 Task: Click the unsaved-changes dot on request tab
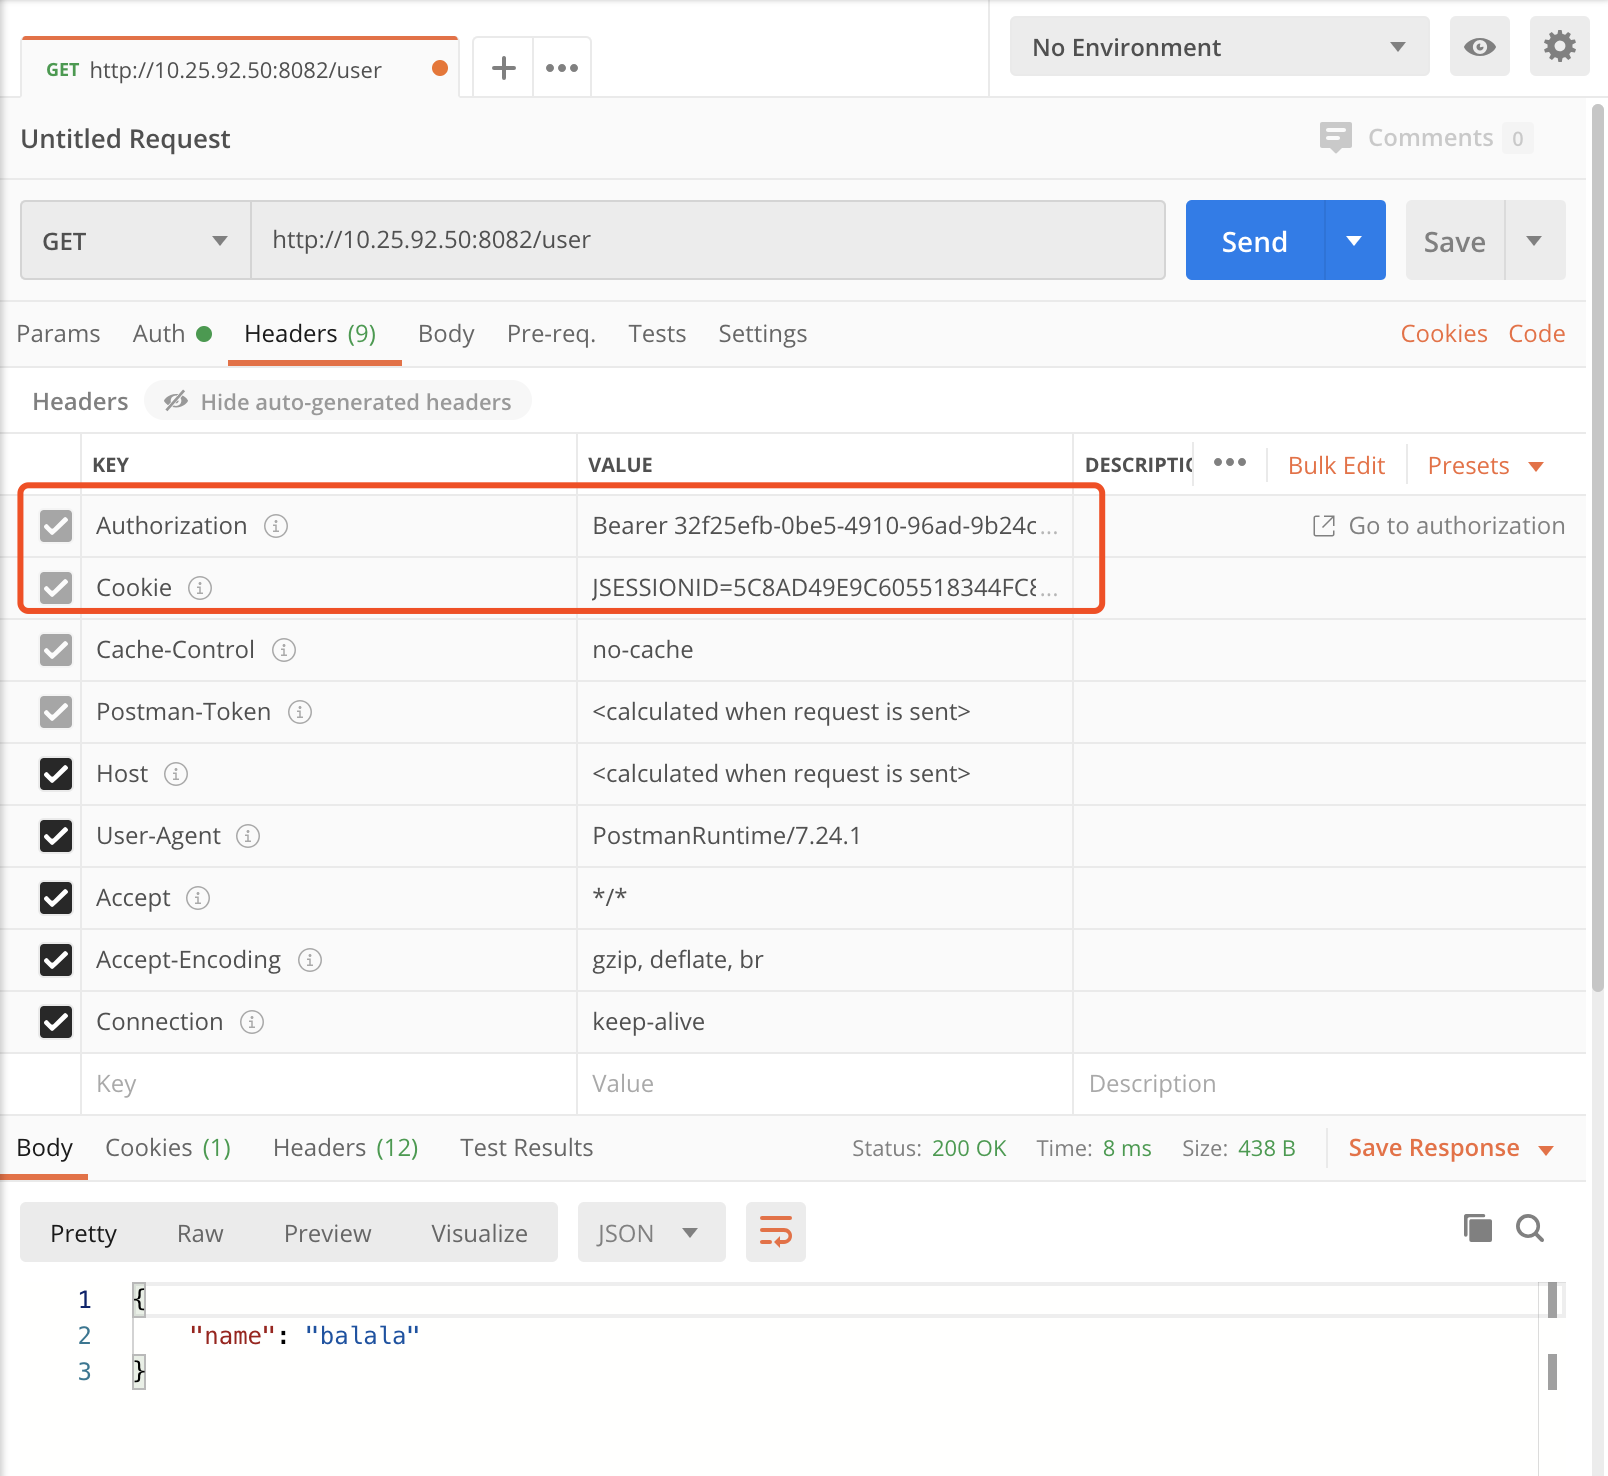point(439,68)
